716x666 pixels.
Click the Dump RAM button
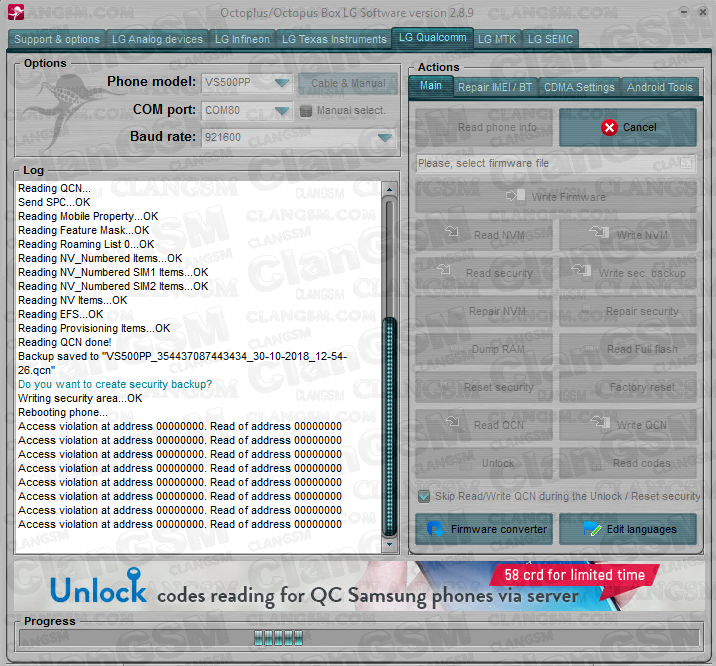484,349
